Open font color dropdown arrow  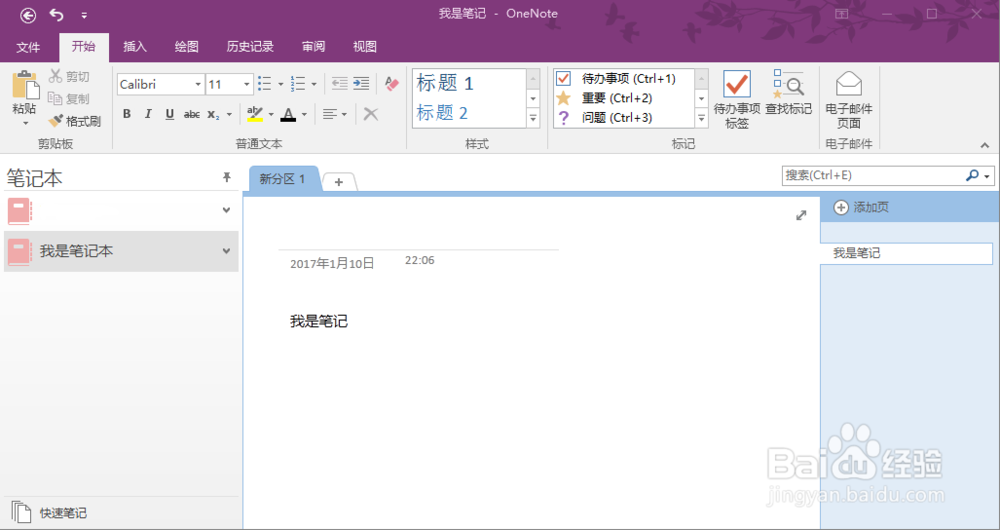pyautogui.click(x=304, y=115)
